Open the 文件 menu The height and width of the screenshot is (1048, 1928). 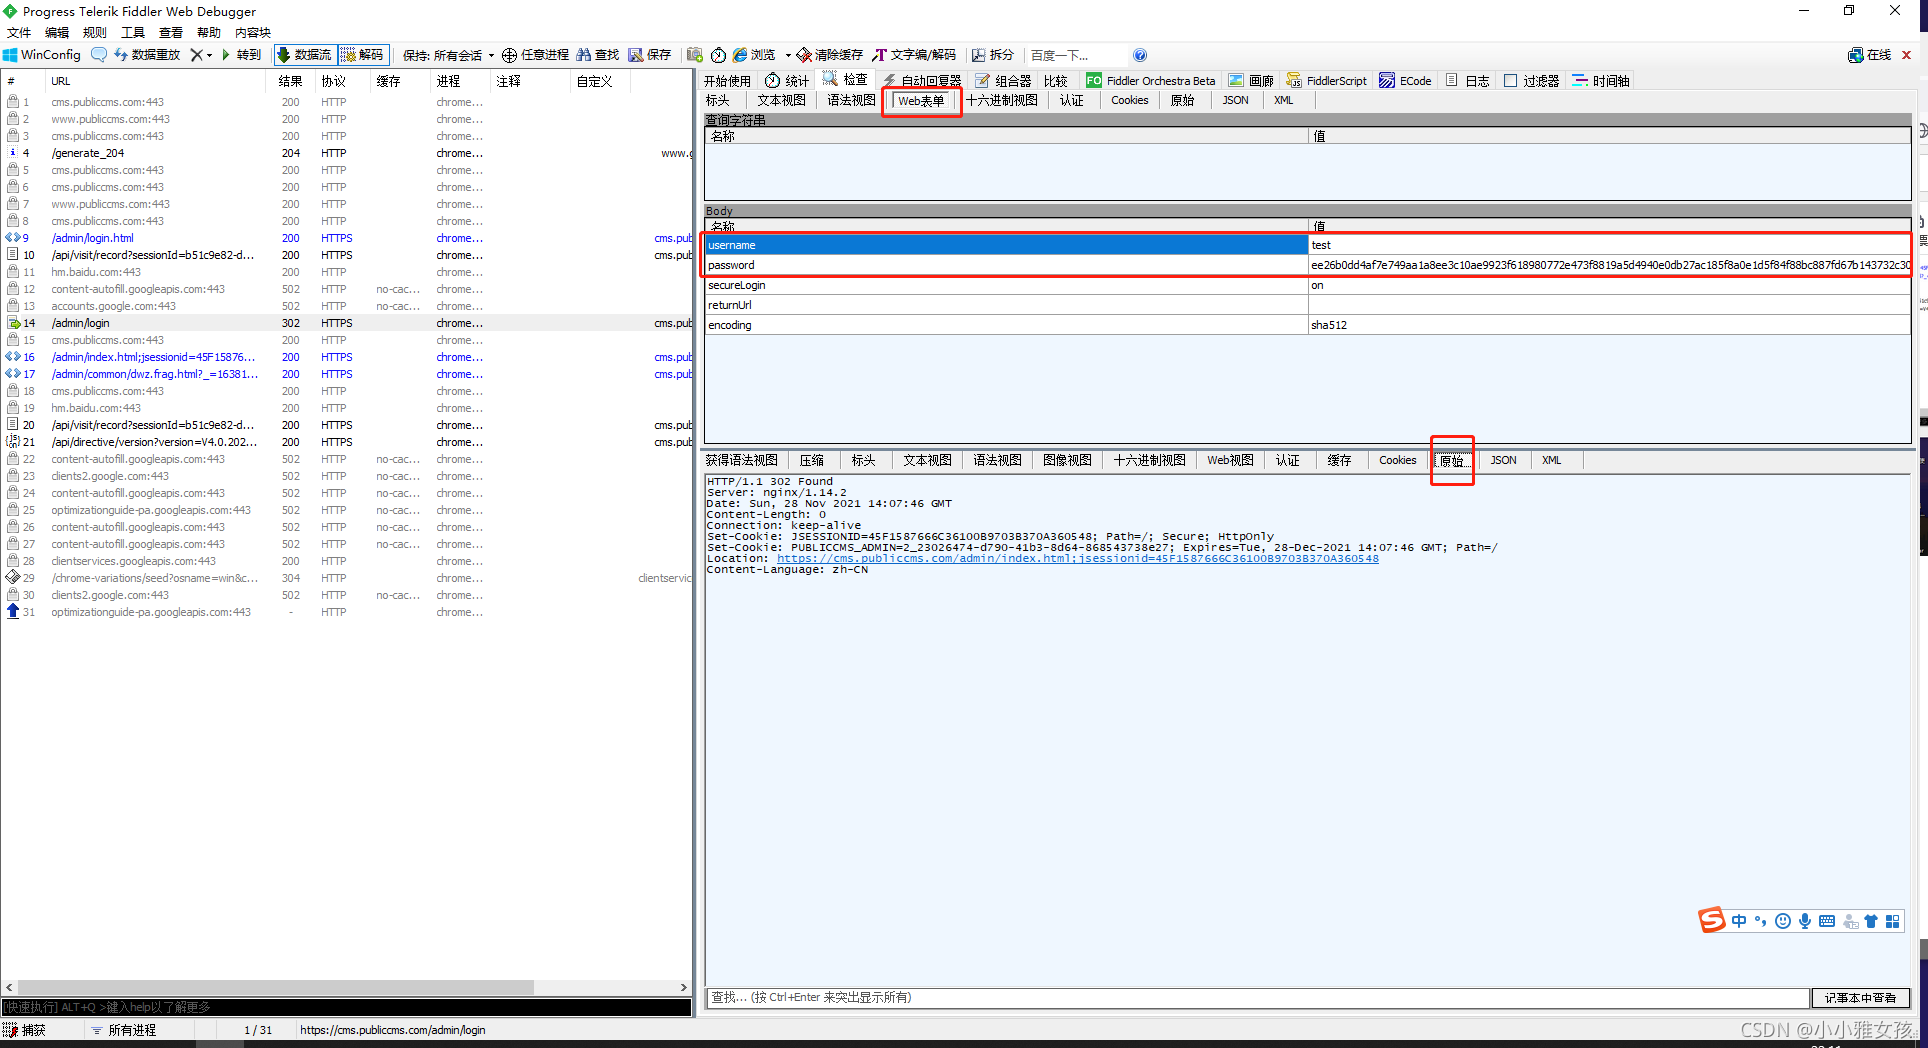click(19, 33)
